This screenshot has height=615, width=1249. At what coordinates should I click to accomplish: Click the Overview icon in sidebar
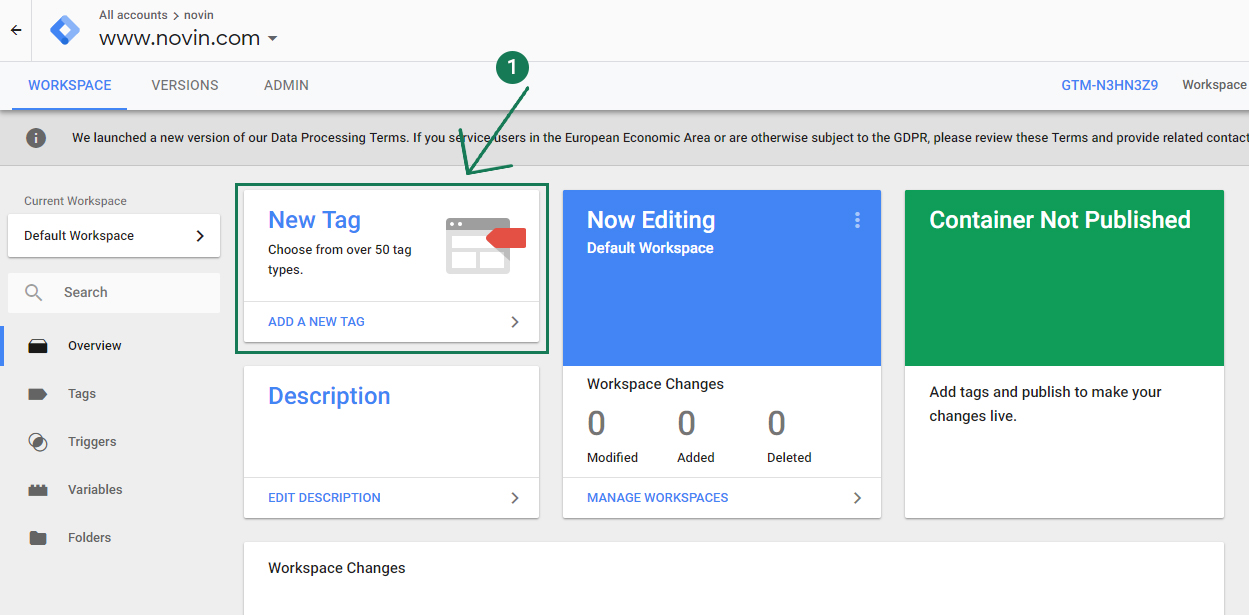[x=38, y=346]
